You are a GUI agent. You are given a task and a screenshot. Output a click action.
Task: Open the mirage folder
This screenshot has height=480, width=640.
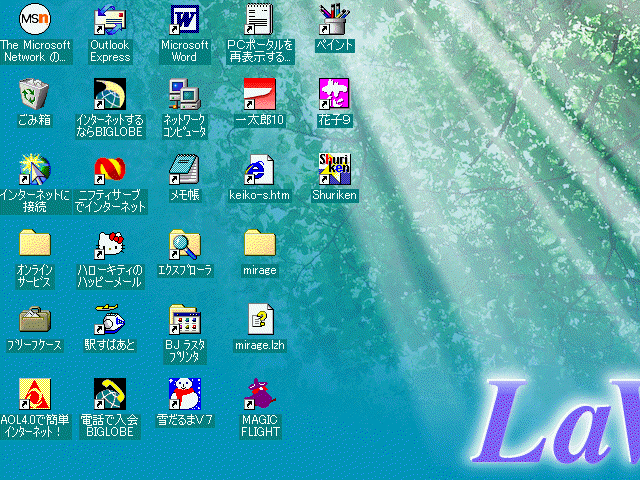click(260, 243)
